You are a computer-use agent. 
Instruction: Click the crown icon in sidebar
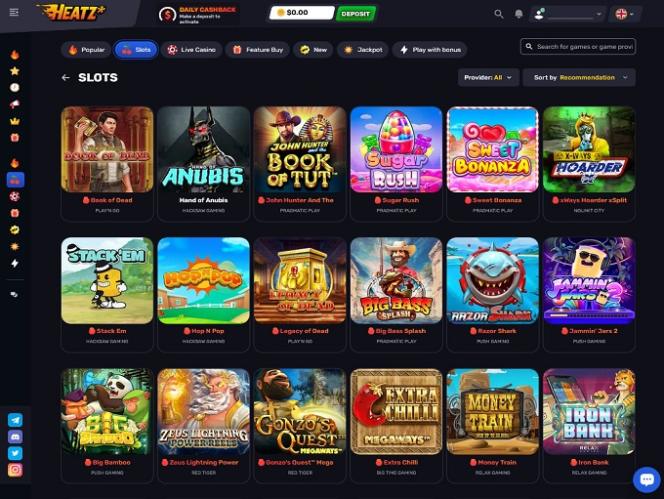[15, 121]
